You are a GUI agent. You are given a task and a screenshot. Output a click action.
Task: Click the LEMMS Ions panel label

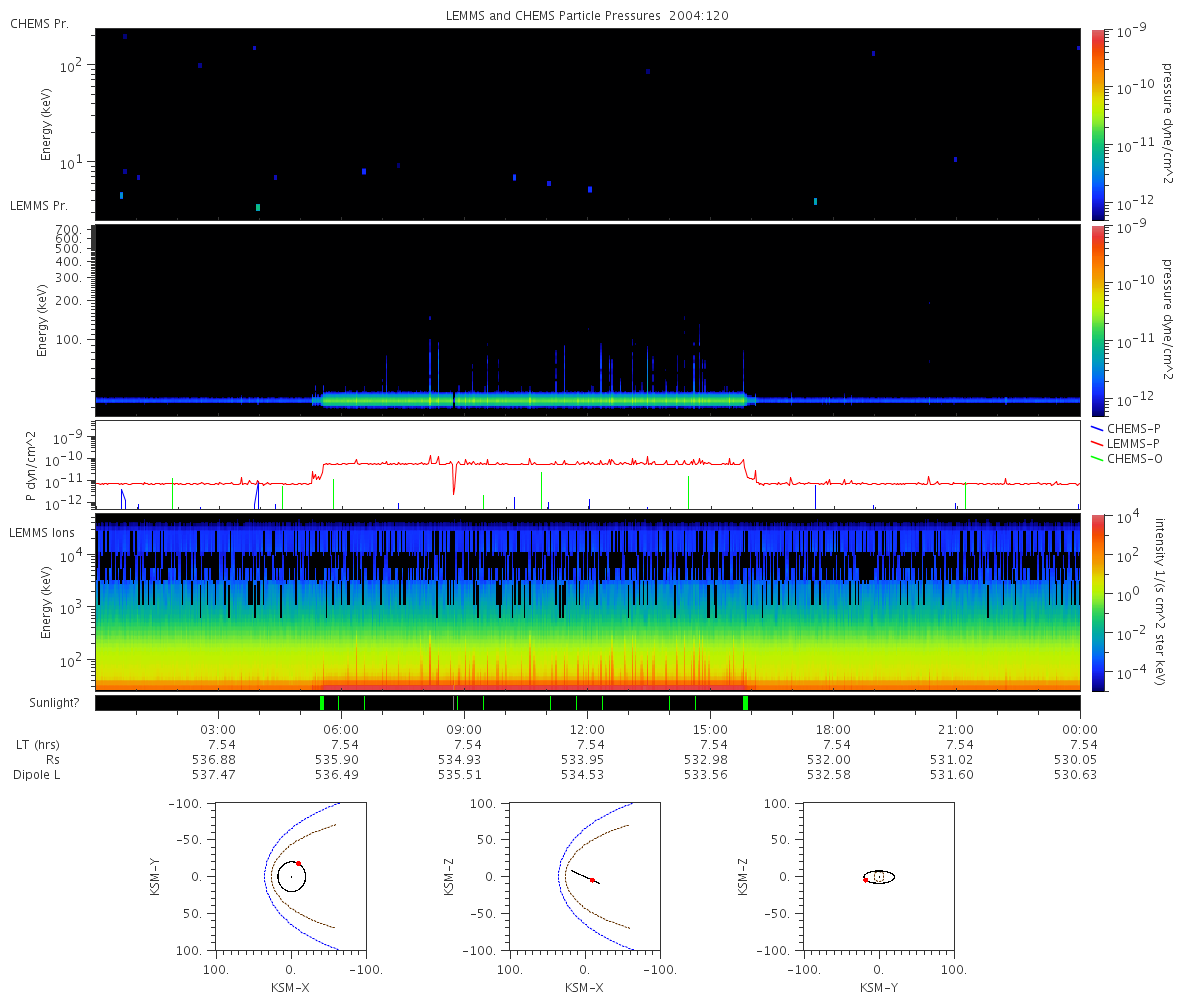(41, 531)
